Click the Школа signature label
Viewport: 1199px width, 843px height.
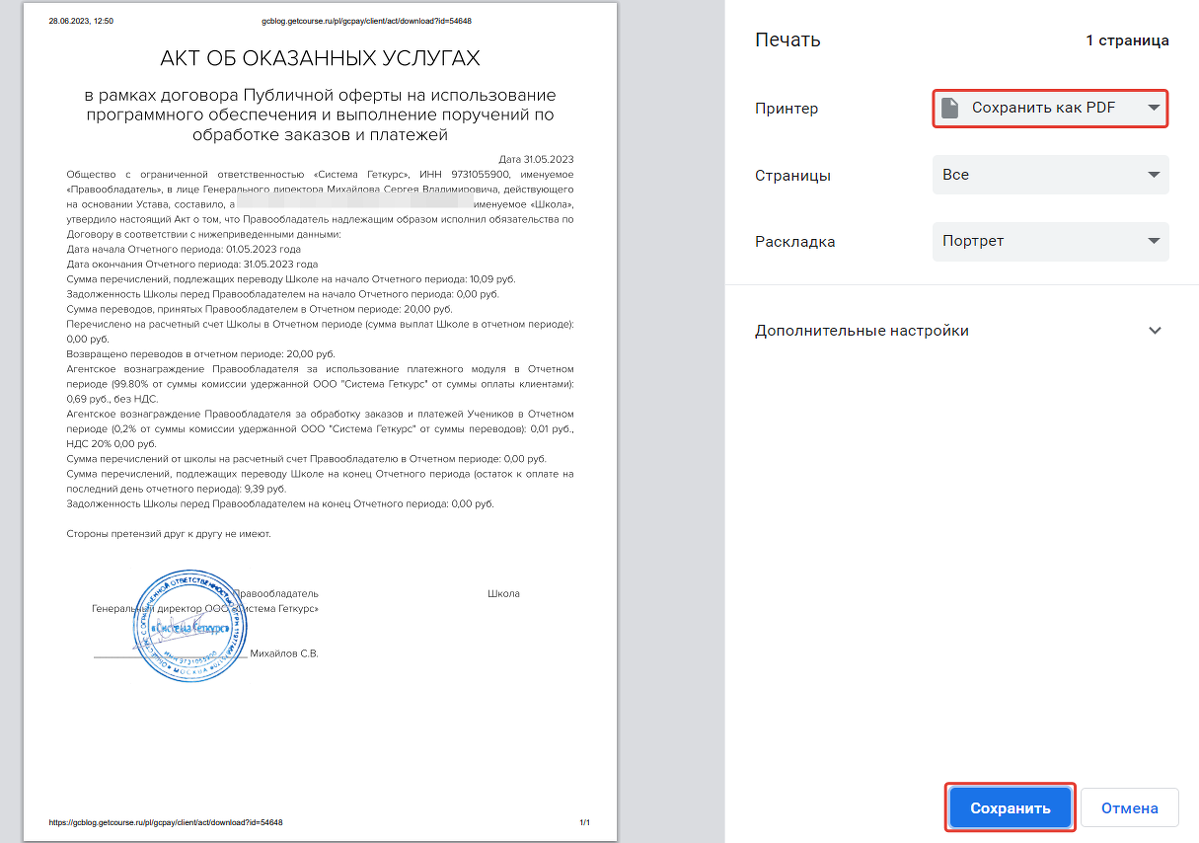pyautogui.click(x=503, y=594)
